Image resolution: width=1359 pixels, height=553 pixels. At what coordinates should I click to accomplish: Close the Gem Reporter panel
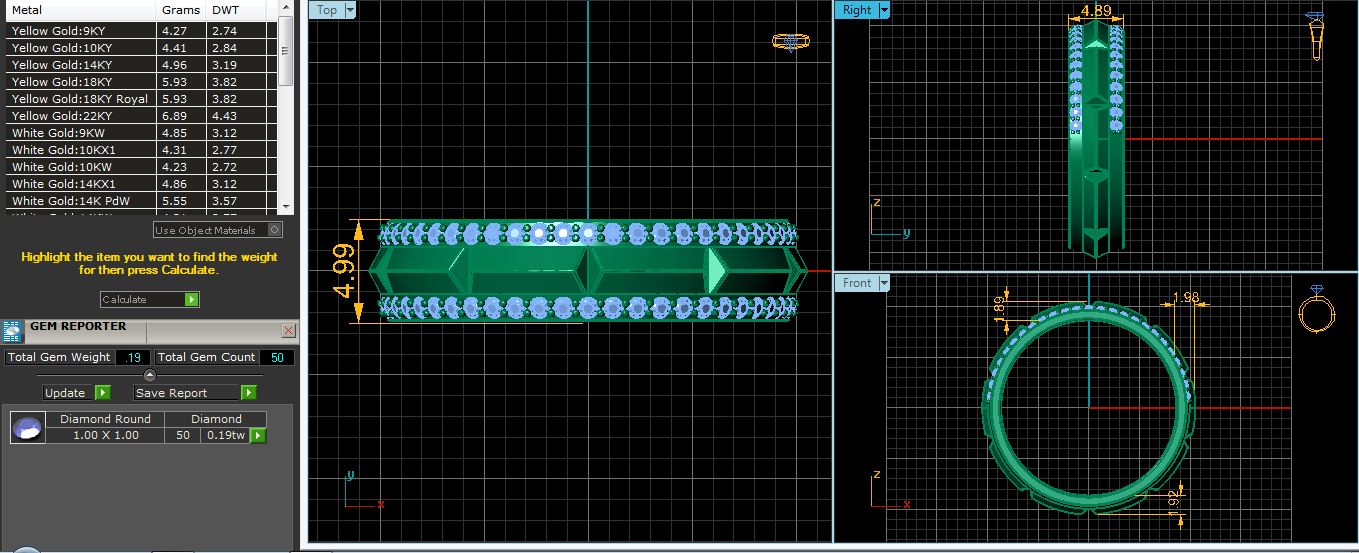[288, 330]
